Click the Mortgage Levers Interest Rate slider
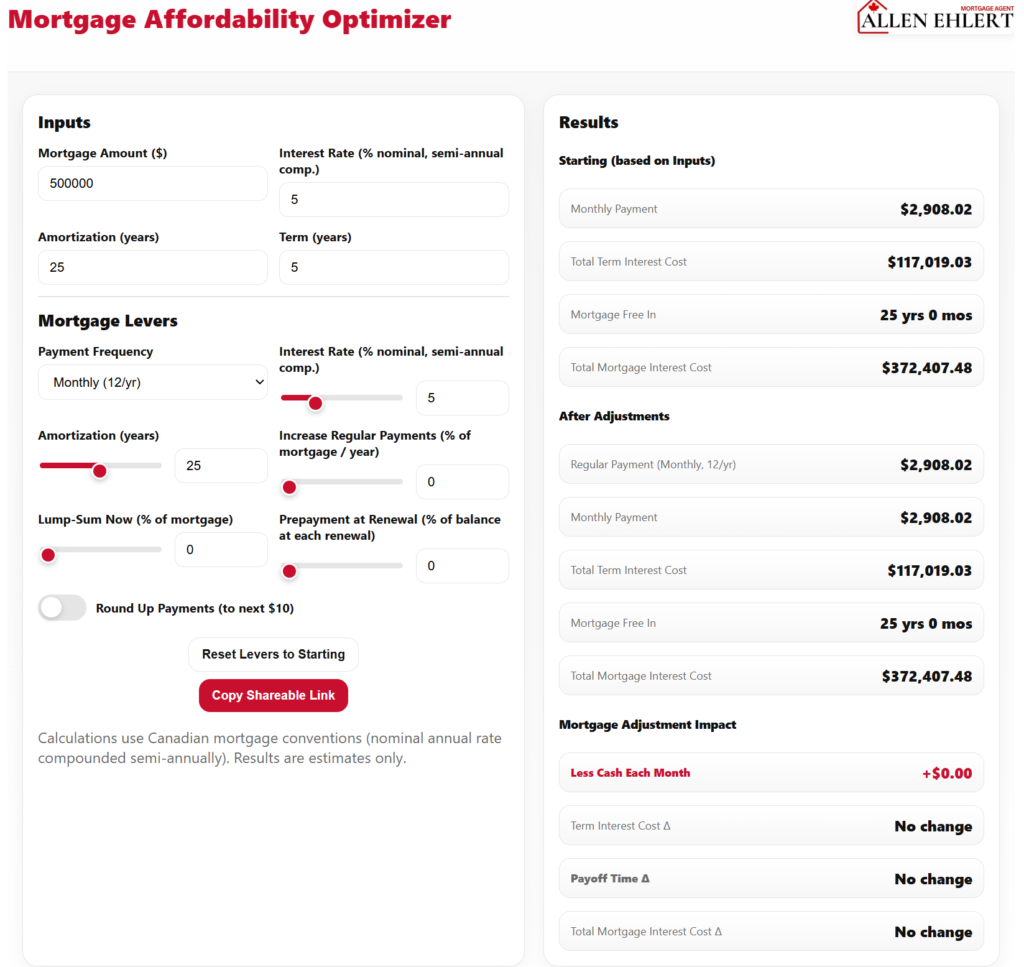The height and width of the screenshot is (967, 1024). coord(341,398)
